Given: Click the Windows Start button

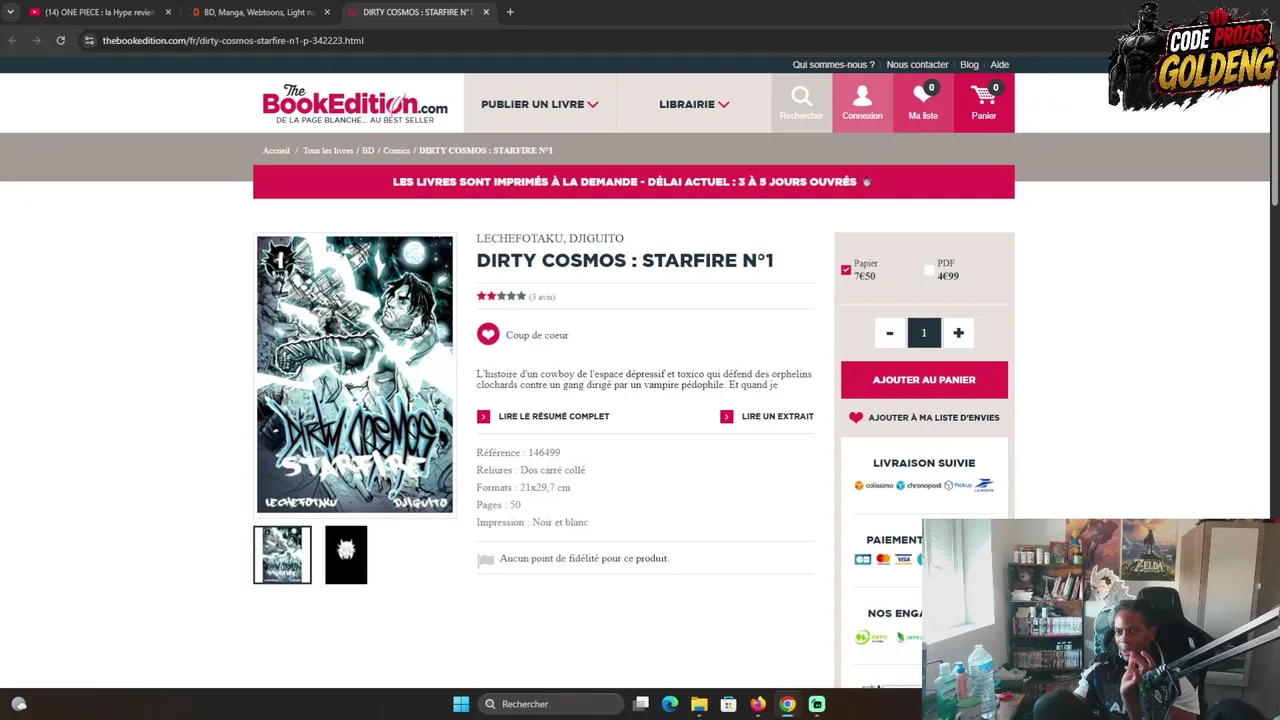Looking at the screenshot, I should (461, 704).
